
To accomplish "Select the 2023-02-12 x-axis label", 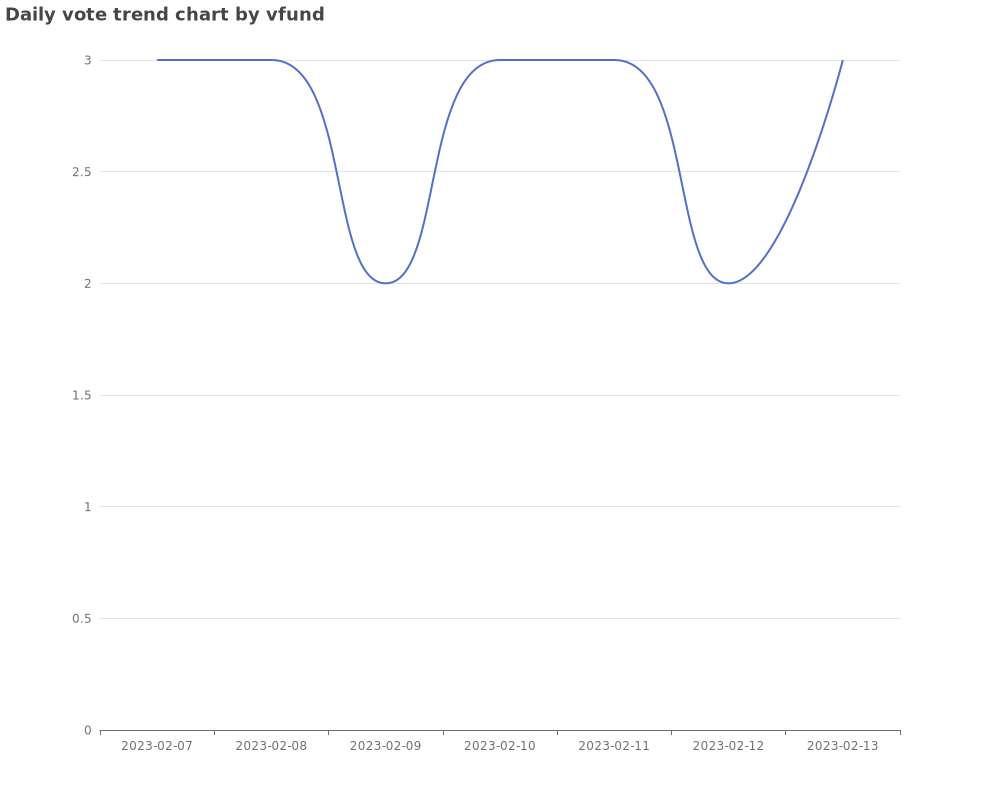I will point(728,746).
